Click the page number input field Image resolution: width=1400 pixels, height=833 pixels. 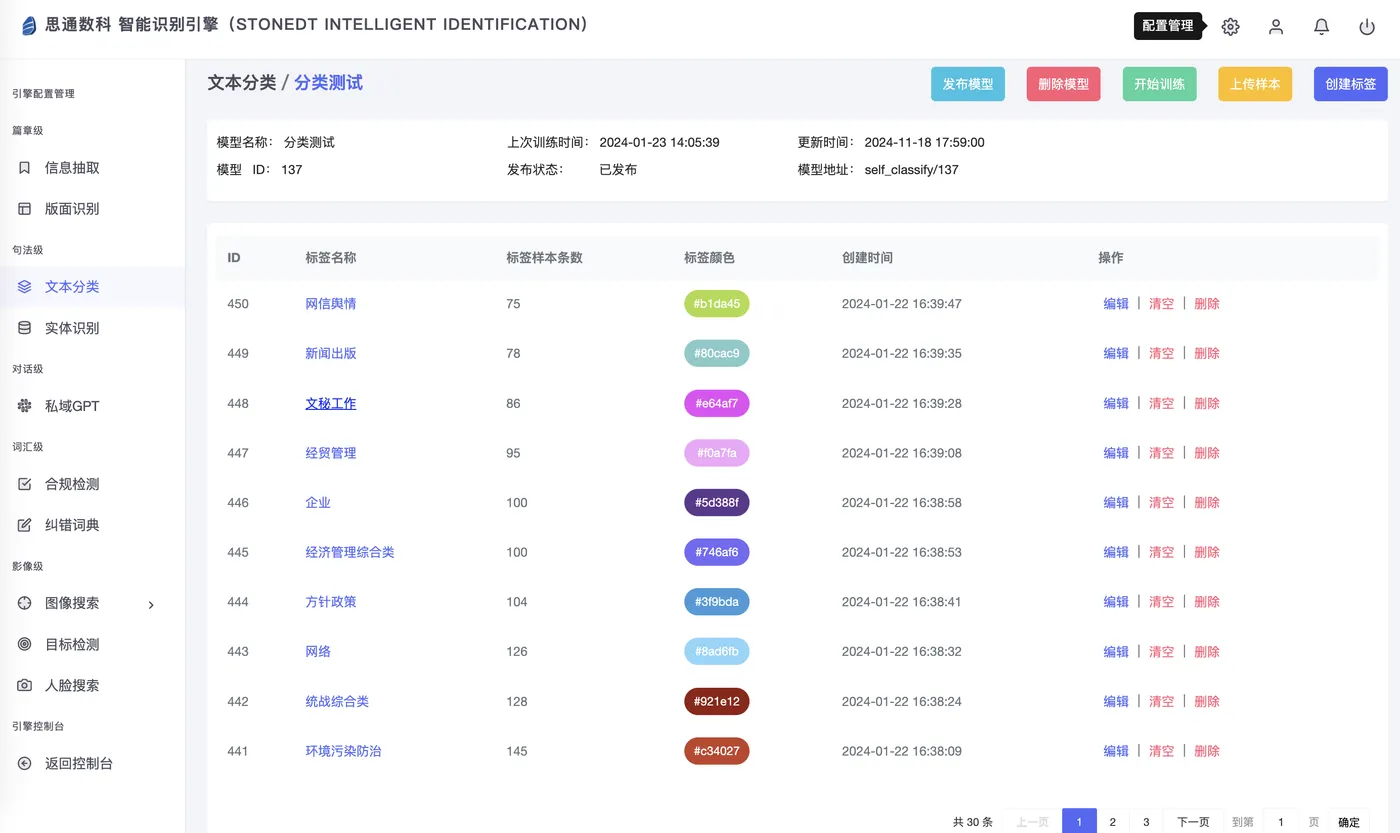1281,822
